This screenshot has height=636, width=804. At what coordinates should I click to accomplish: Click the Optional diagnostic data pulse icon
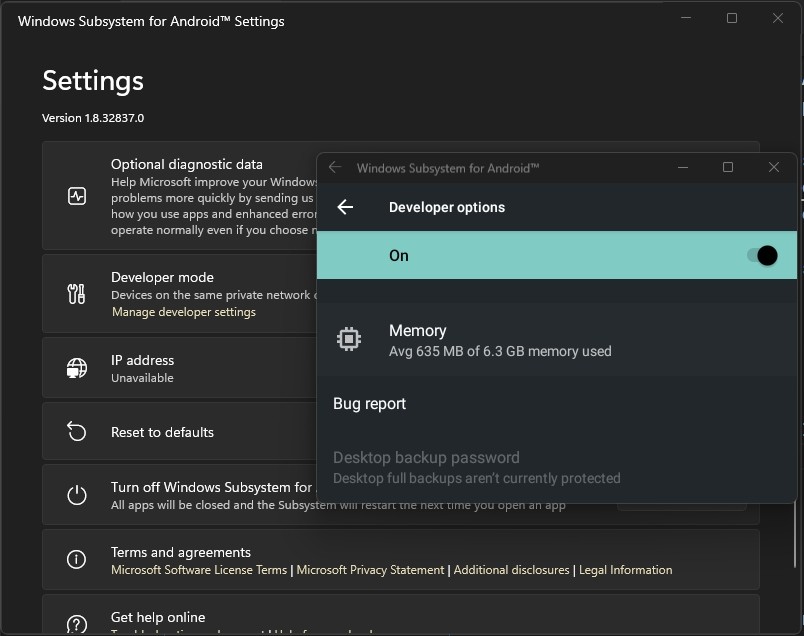click(x=77, y=196)
